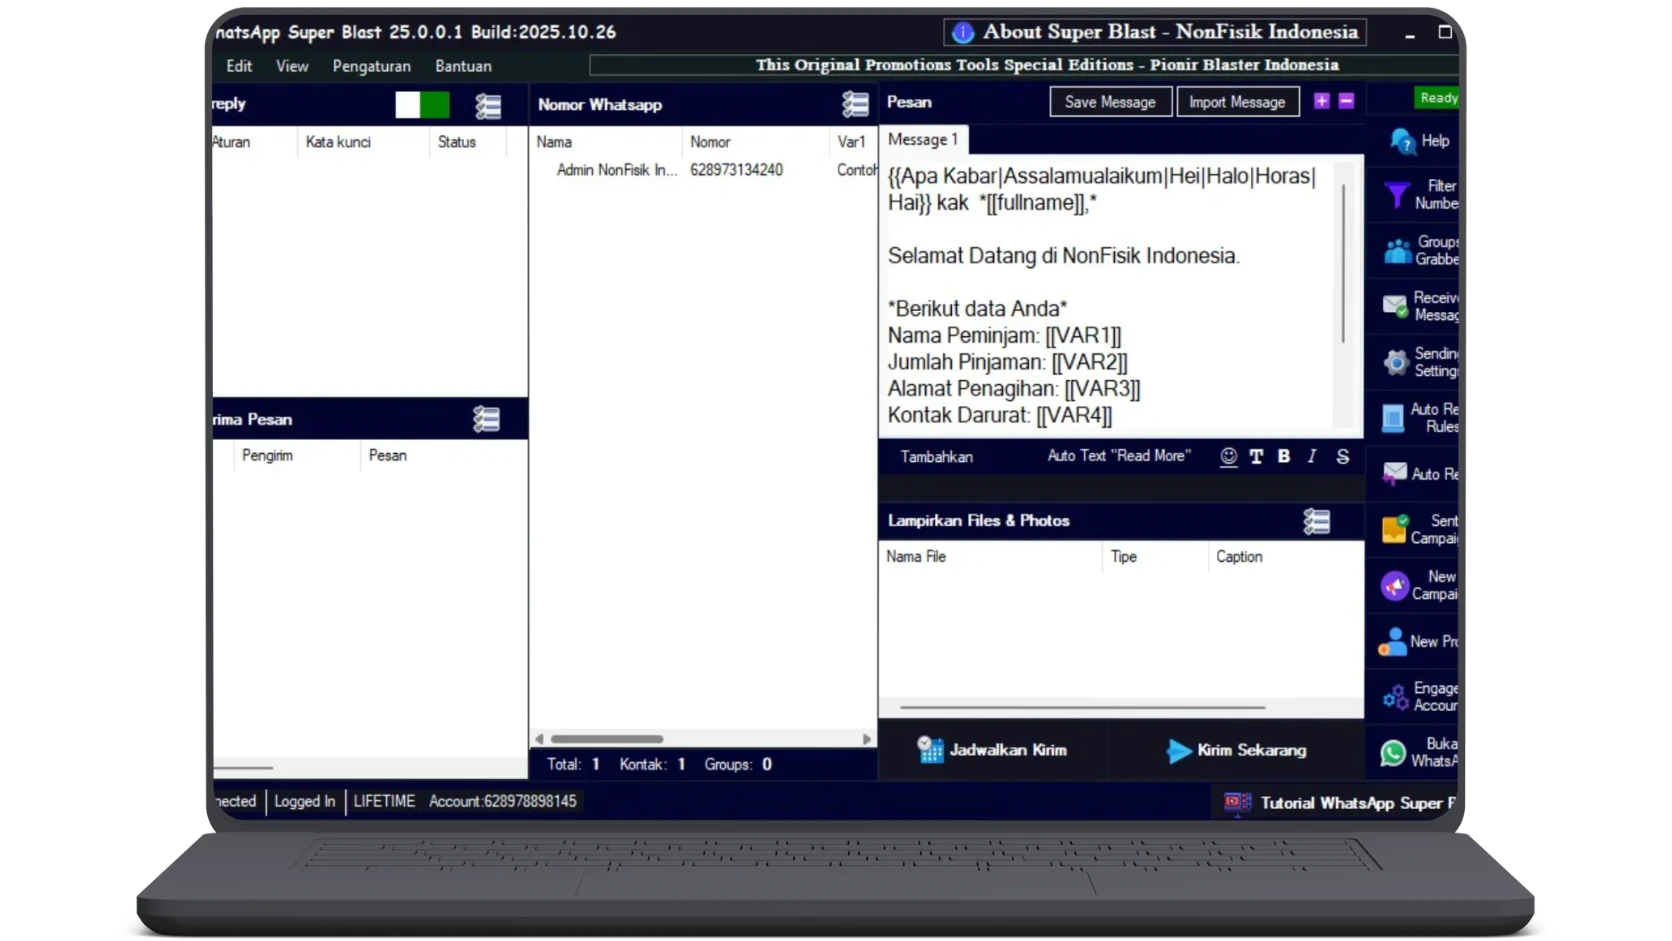Apply strikethrough formatting to message text
Screen dimensions: 1672x941
tap(1343, 456)
